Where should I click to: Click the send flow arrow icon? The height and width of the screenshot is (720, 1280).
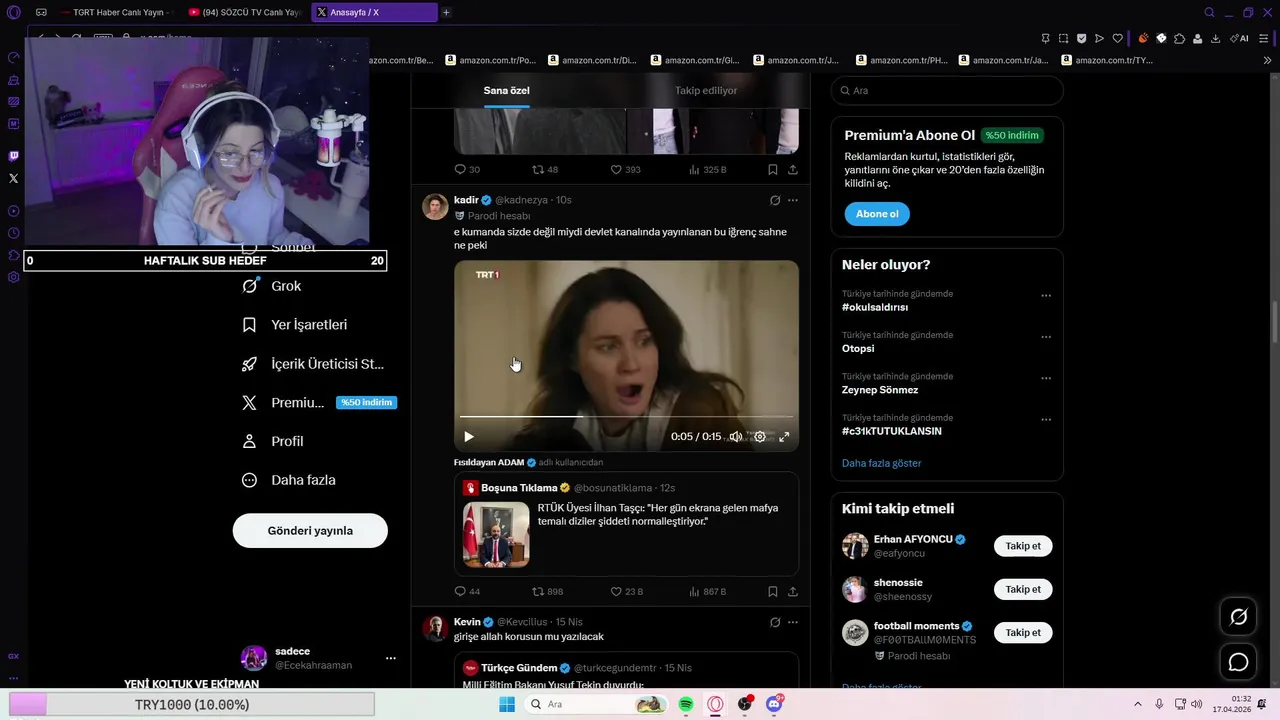1099,39
